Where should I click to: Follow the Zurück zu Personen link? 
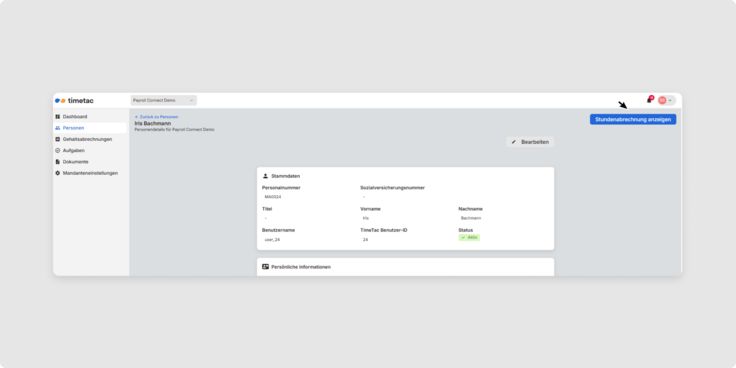click(156, 116)
